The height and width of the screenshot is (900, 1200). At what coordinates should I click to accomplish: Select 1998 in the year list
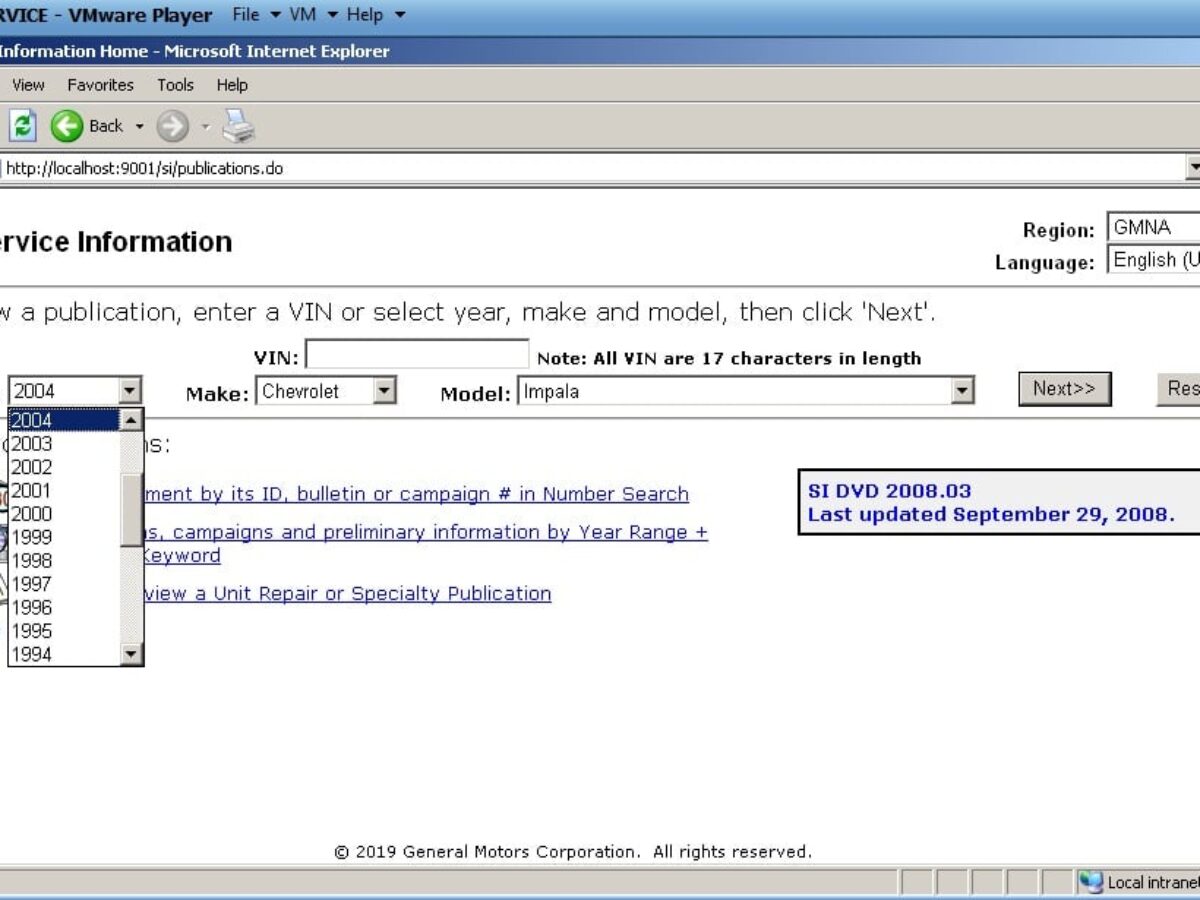tap(64, 560)
